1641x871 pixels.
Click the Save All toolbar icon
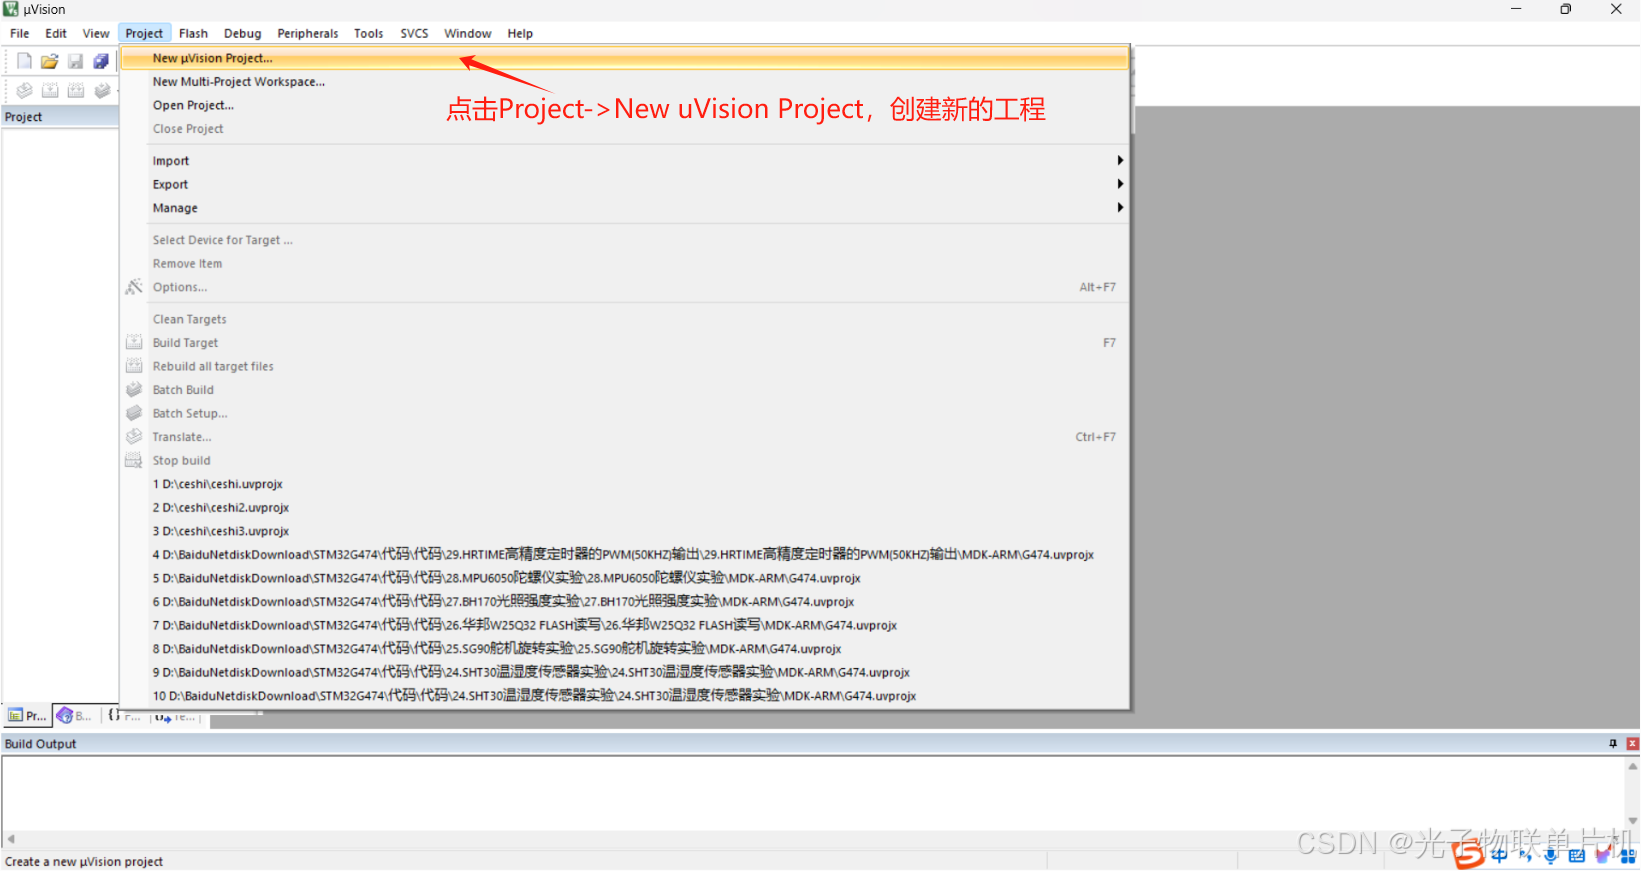click(101, 61)
